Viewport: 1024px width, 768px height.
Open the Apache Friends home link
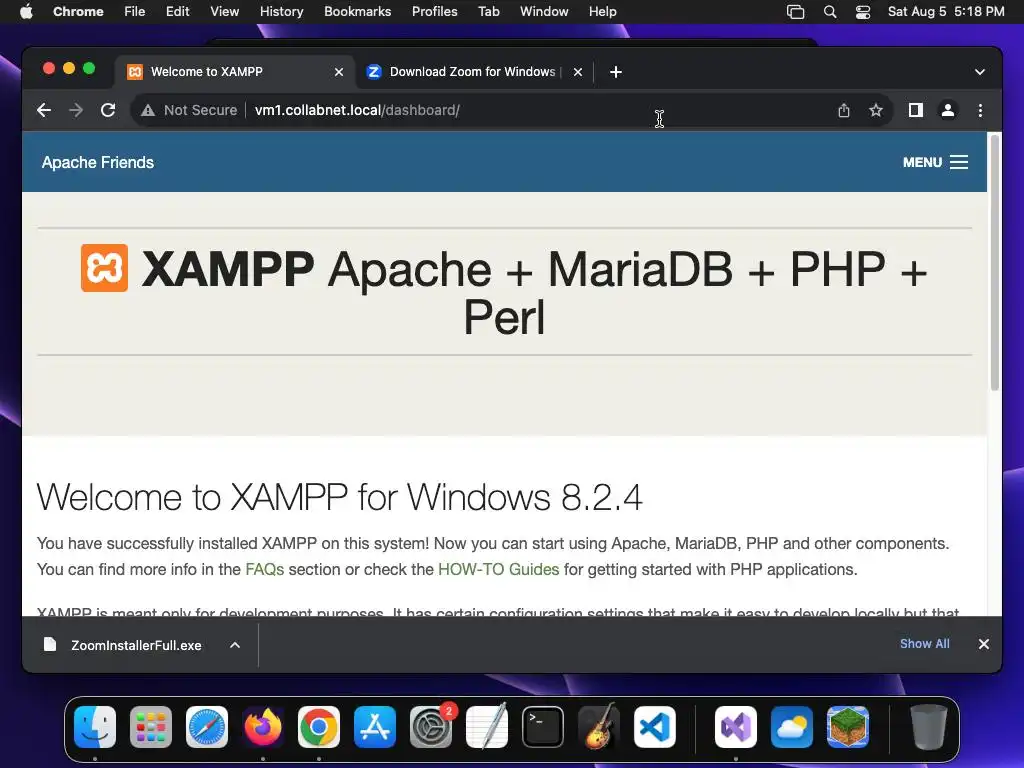[98, 162]
